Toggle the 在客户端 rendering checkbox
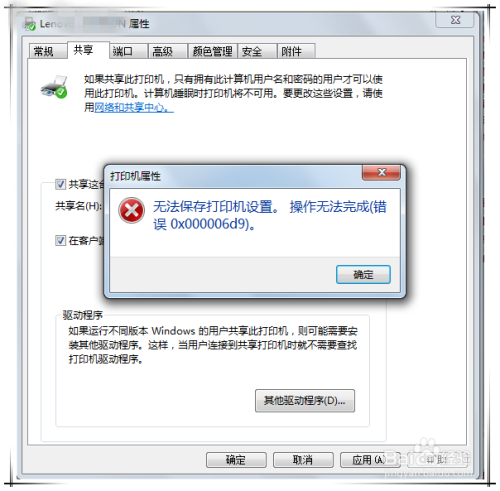Image resolution: width=500 pixels, height=491 pixels. tap(60, 240)
